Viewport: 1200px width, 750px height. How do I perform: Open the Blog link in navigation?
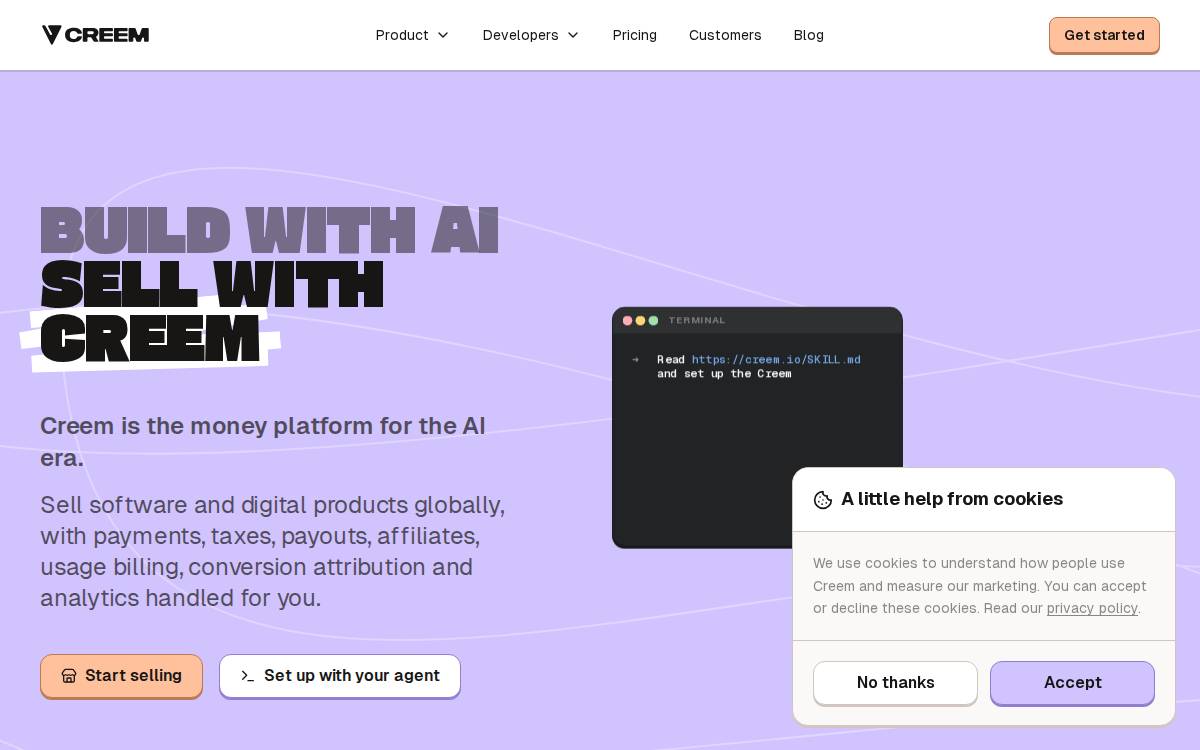point(809,35)
